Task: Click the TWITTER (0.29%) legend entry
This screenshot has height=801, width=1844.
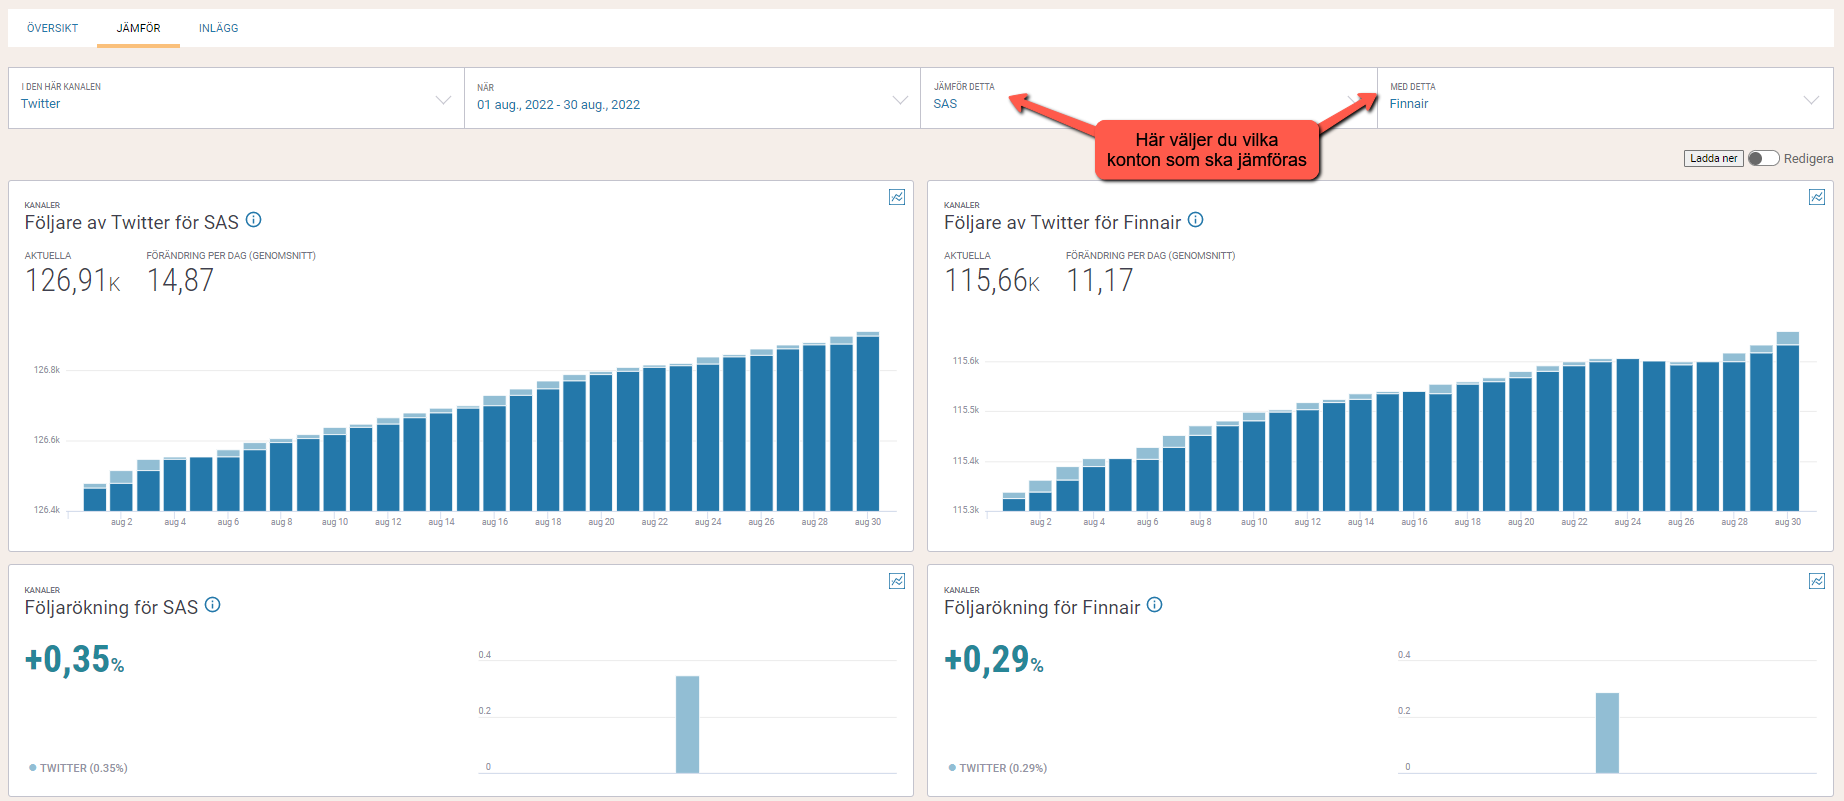Action: click(998, 768)
